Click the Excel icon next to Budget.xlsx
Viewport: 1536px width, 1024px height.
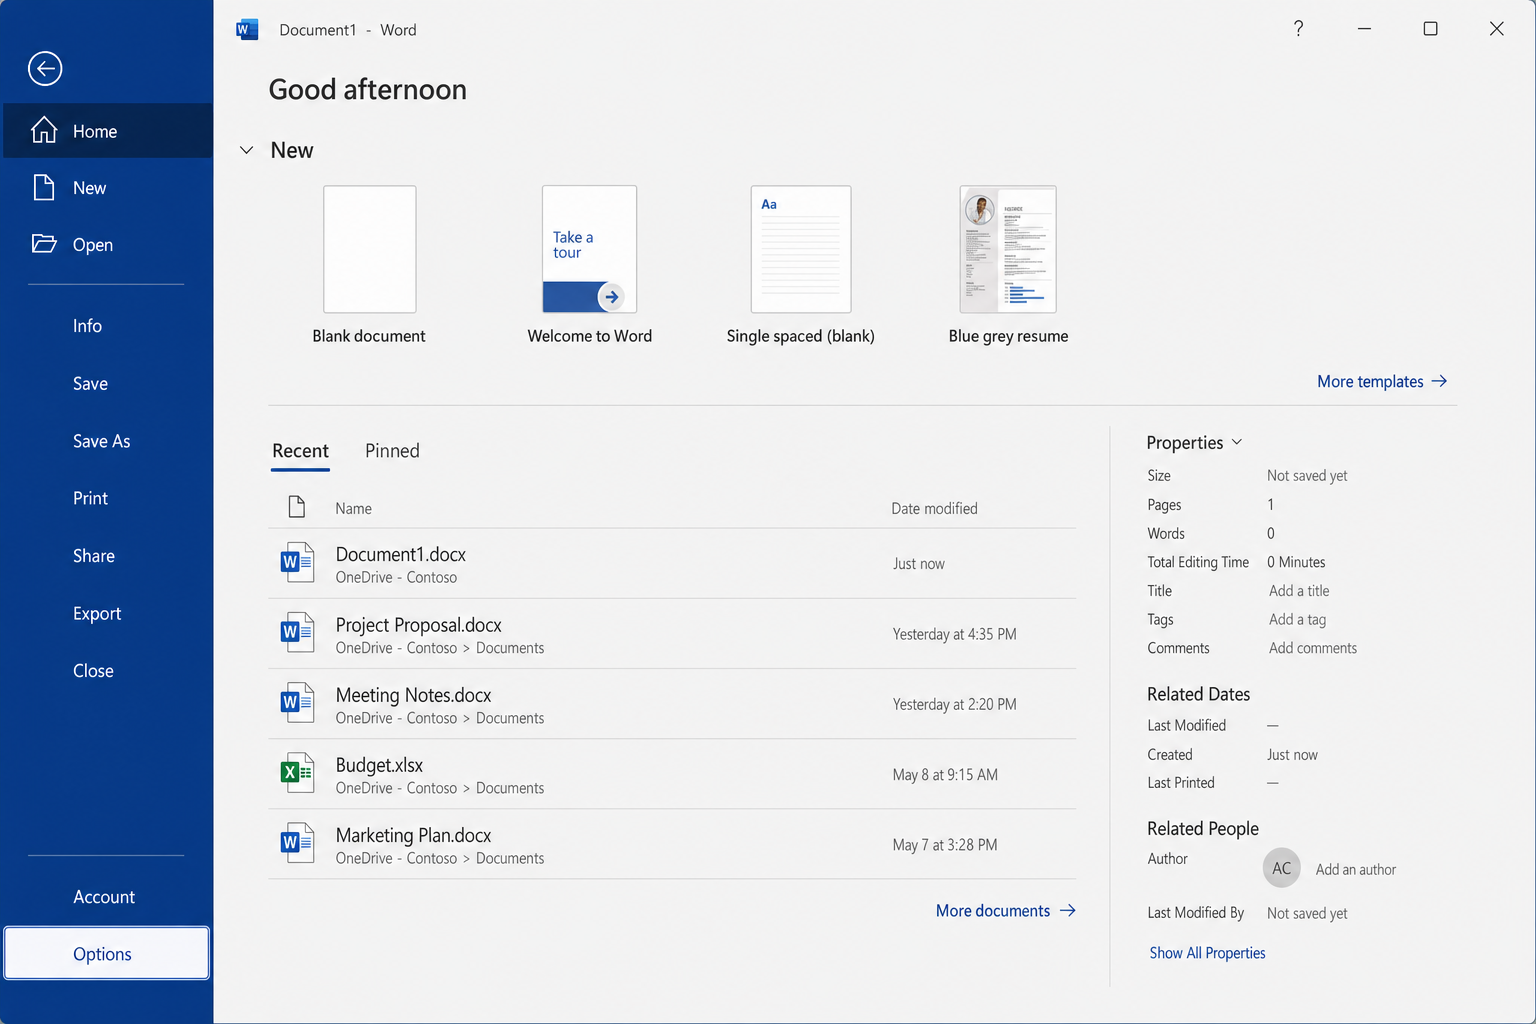(297, 773)
